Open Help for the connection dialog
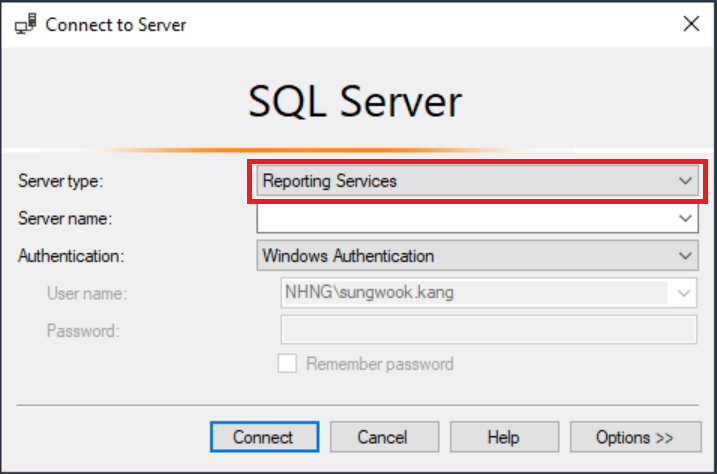 pos(504,437)
